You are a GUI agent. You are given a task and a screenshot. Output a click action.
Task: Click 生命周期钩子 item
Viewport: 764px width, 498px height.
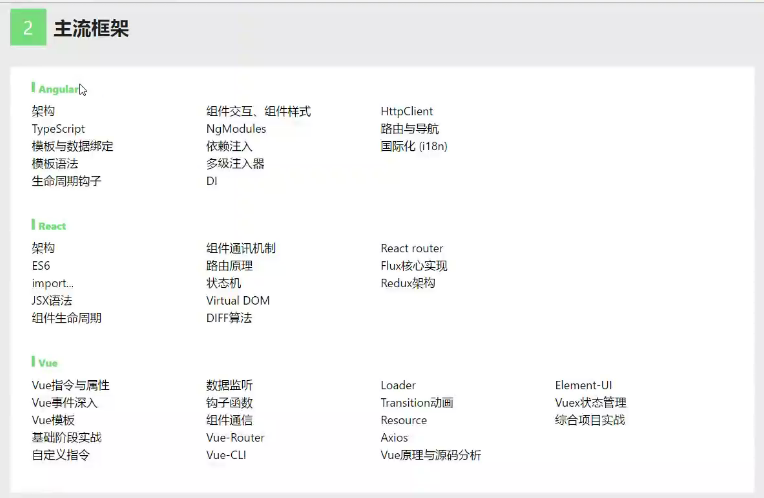tap(67, 181)
